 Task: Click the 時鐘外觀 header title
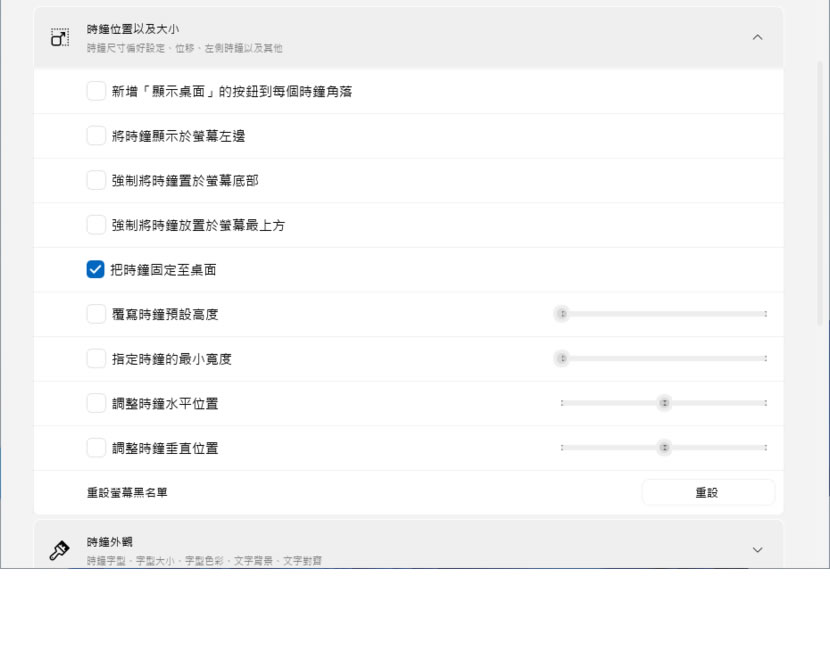tap(110, 542)
